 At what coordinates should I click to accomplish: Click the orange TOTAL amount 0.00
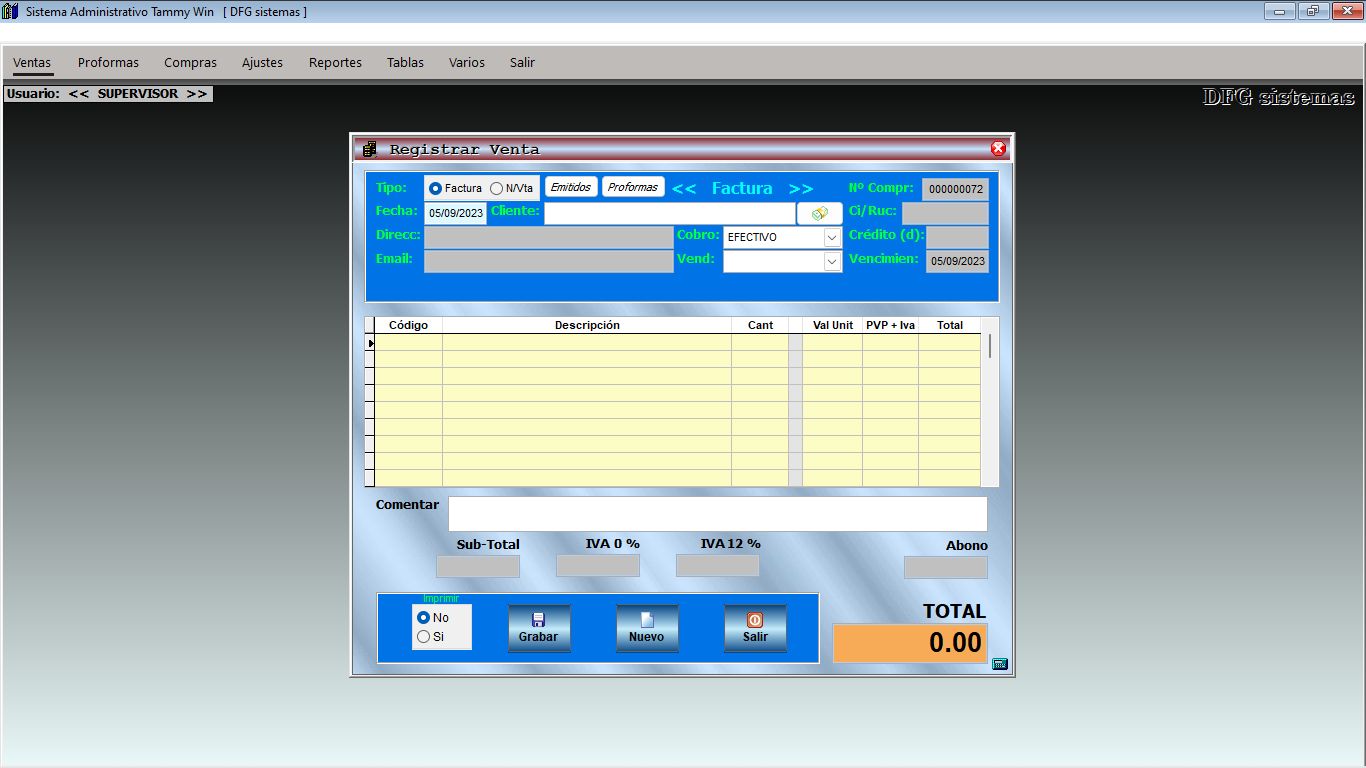[910, 643]
